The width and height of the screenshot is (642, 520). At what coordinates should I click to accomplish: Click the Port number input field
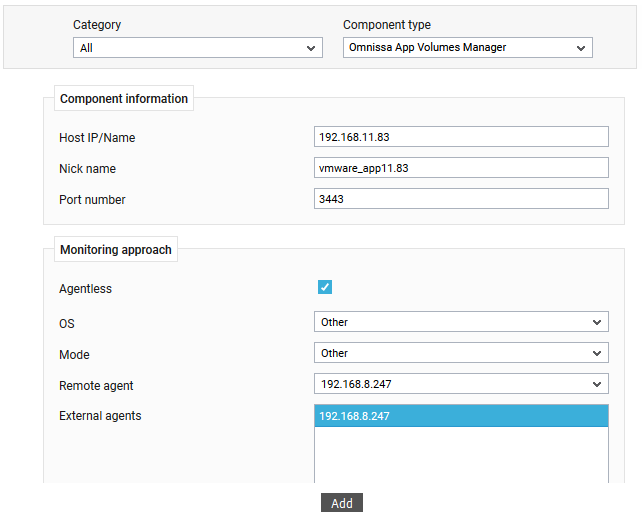tap(461, 199)
